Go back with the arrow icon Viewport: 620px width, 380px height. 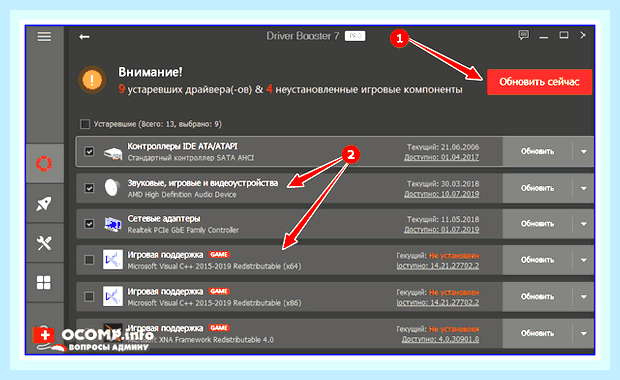tap(84, 37)
